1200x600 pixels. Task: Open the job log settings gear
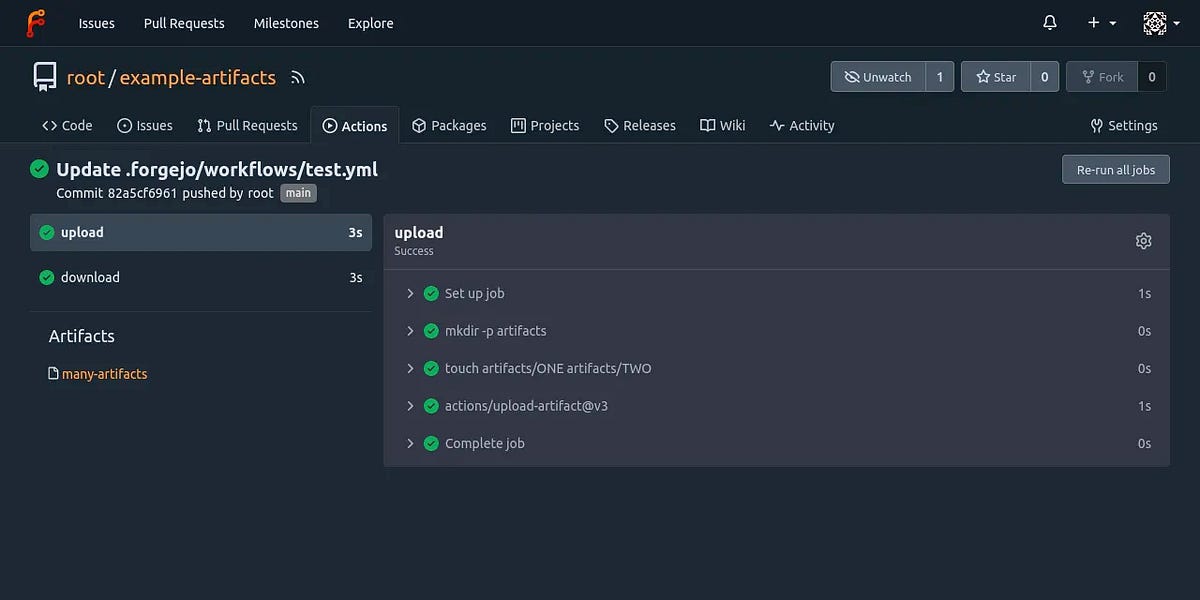[1143, 241]
